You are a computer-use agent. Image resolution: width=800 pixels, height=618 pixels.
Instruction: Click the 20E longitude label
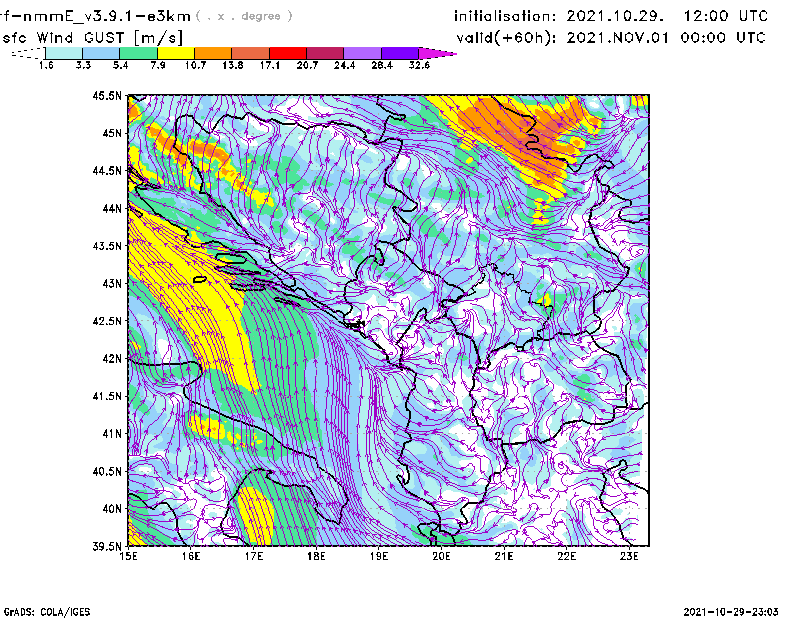click(441, 556)
